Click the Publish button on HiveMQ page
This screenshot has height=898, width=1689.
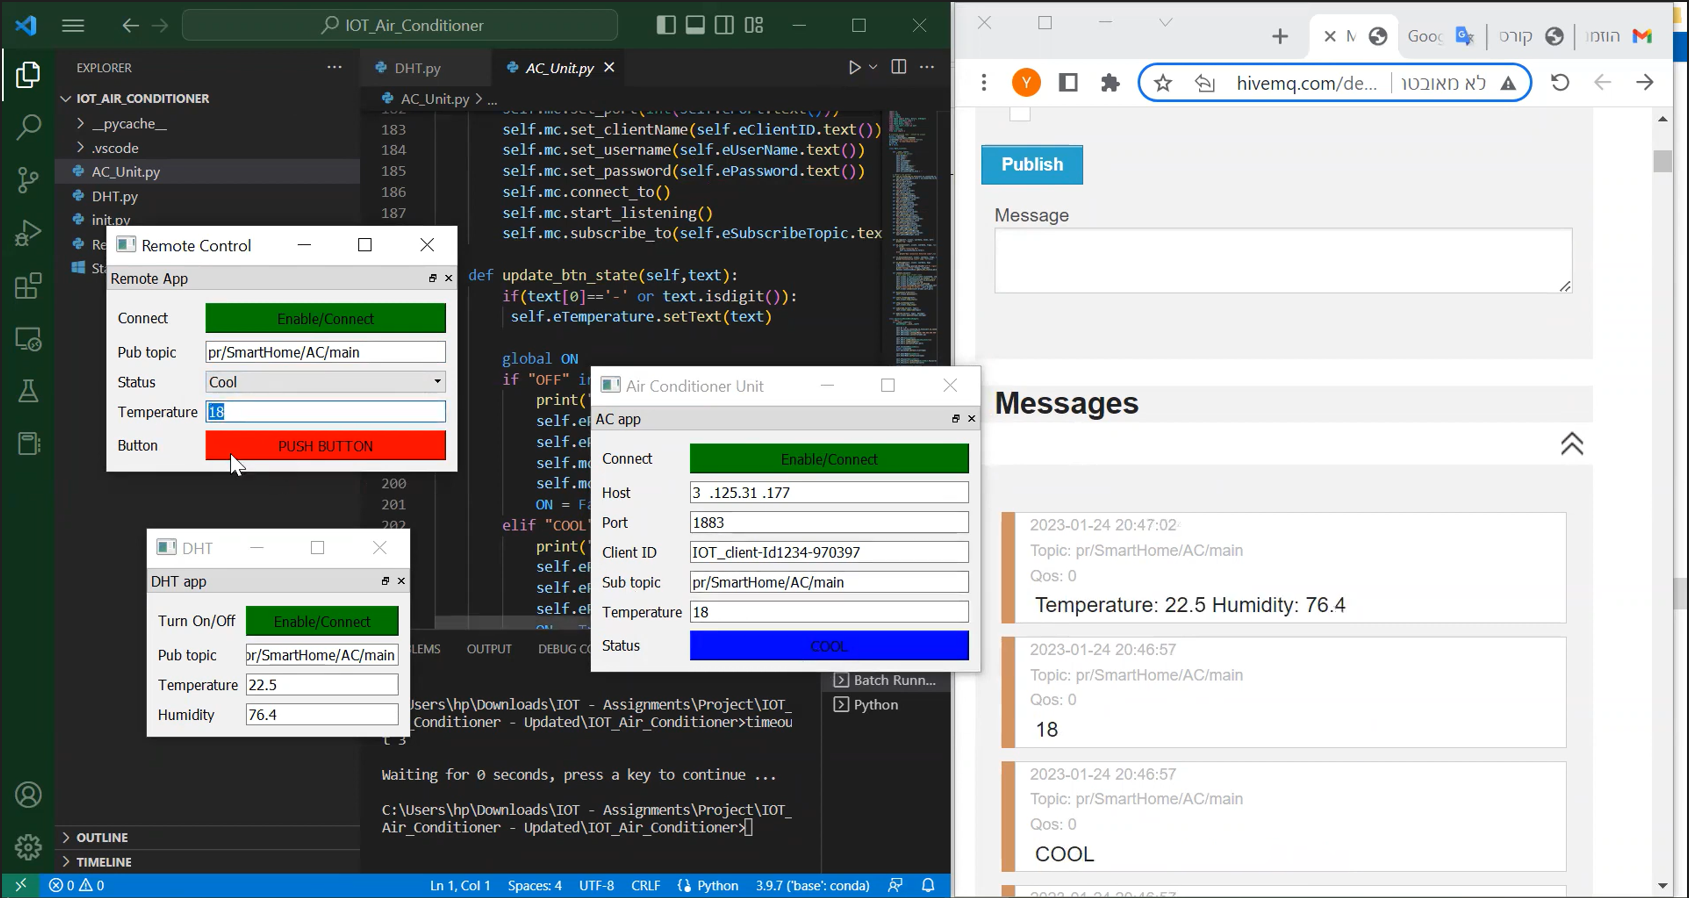tap(1032, 165)
